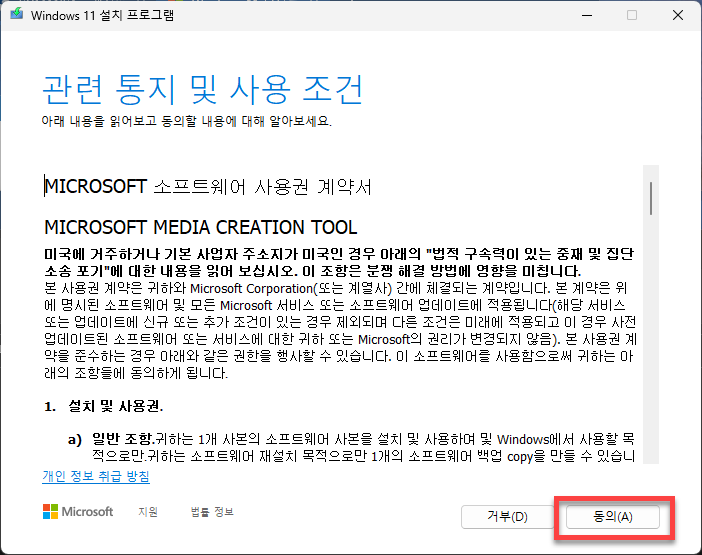Minimize the setup window

[x=587, y=15]
